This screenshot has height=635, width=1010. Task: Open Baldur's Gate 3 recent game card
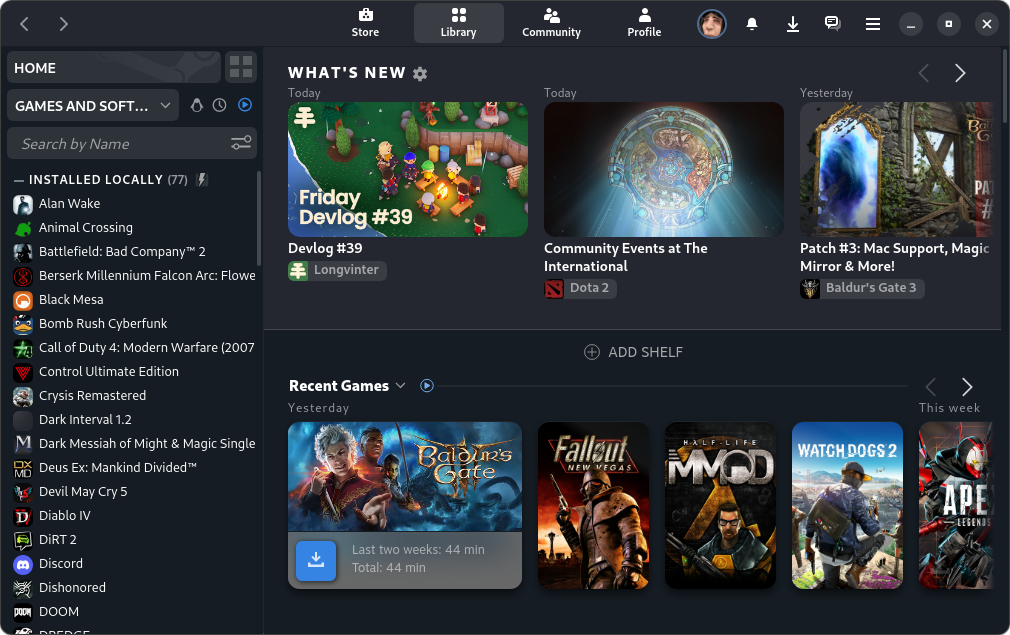tap(405, 477)
